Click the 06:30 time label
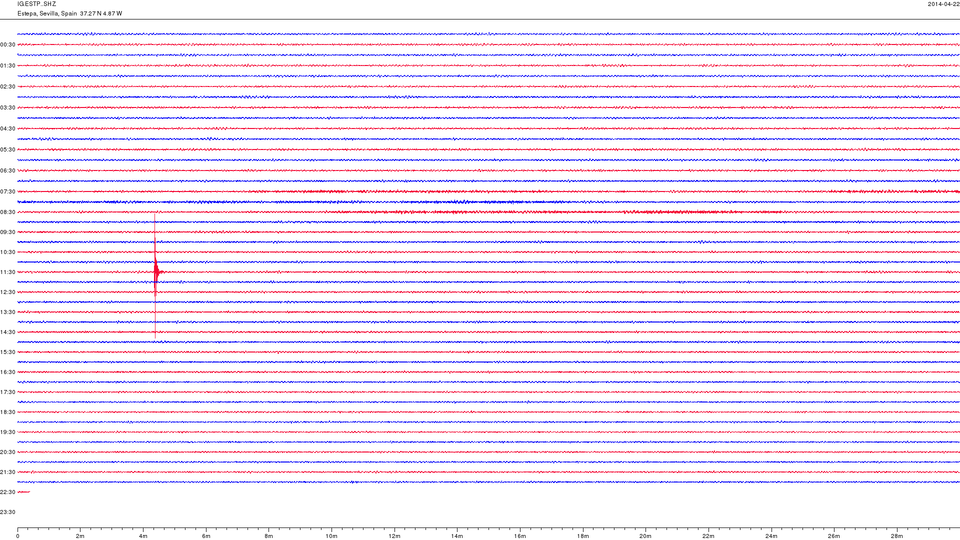 [8, 171]
